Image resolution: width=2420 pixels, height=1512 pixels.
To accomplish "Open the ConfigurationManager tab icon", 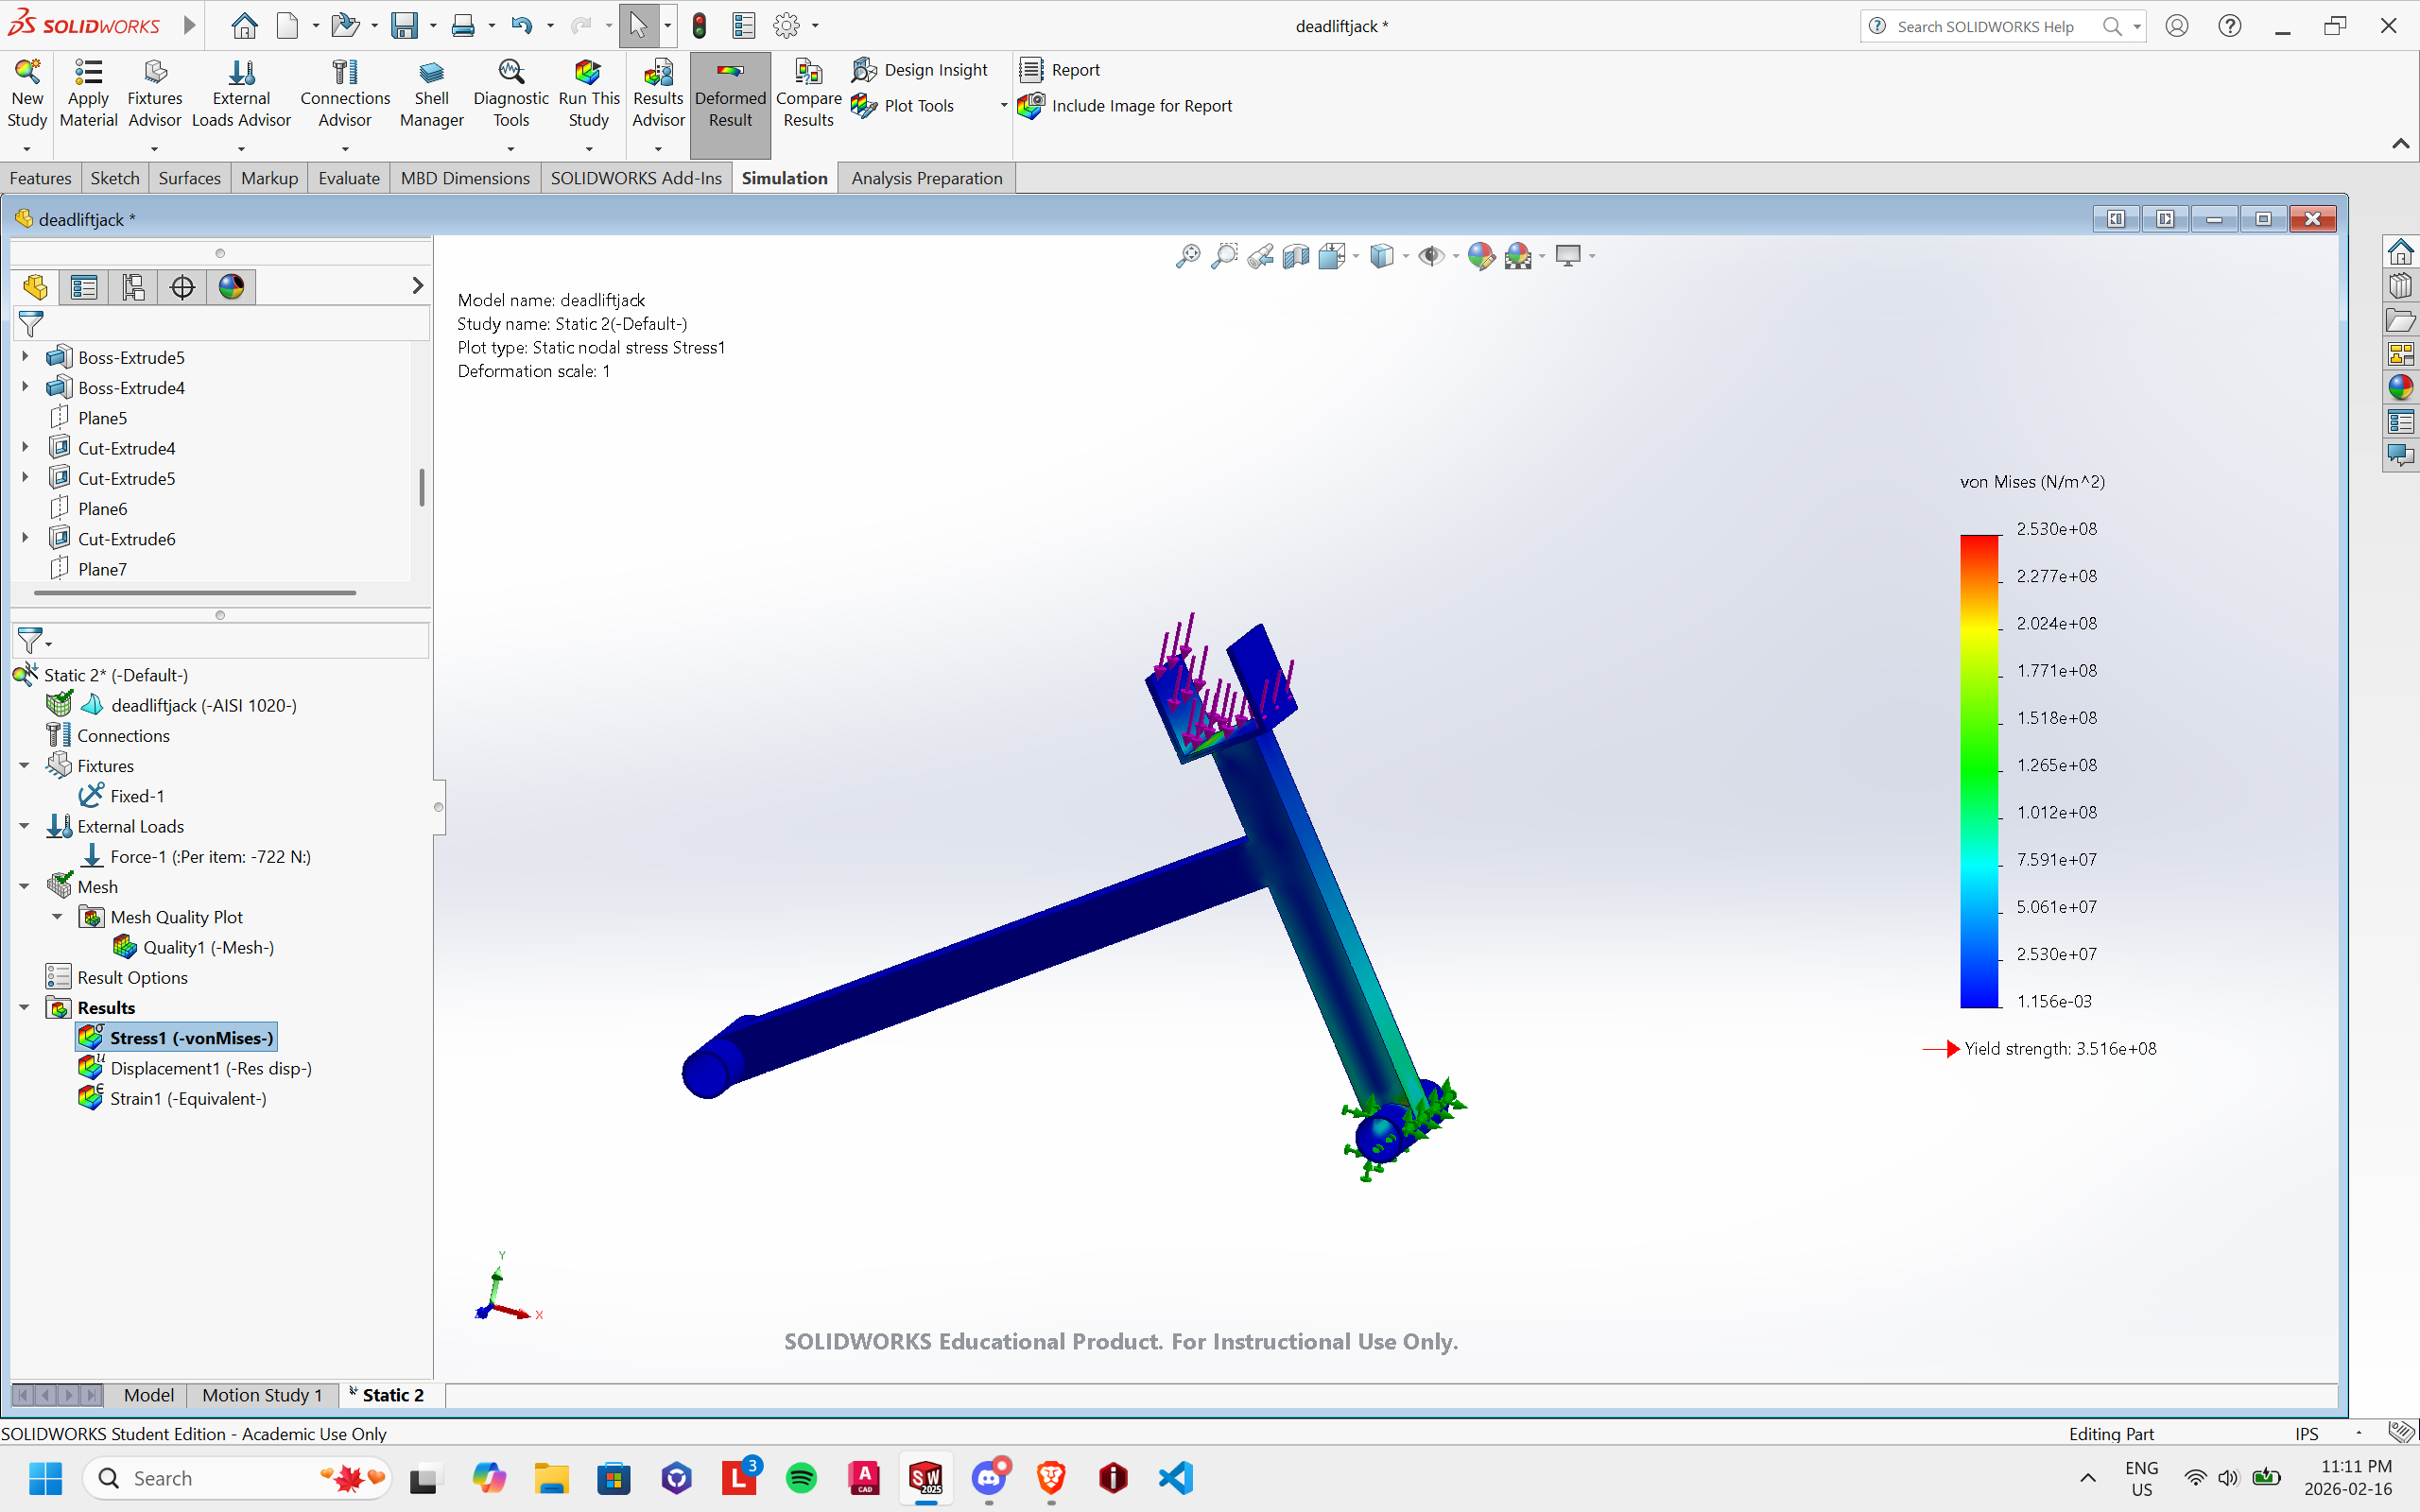I will coord(133,287).
